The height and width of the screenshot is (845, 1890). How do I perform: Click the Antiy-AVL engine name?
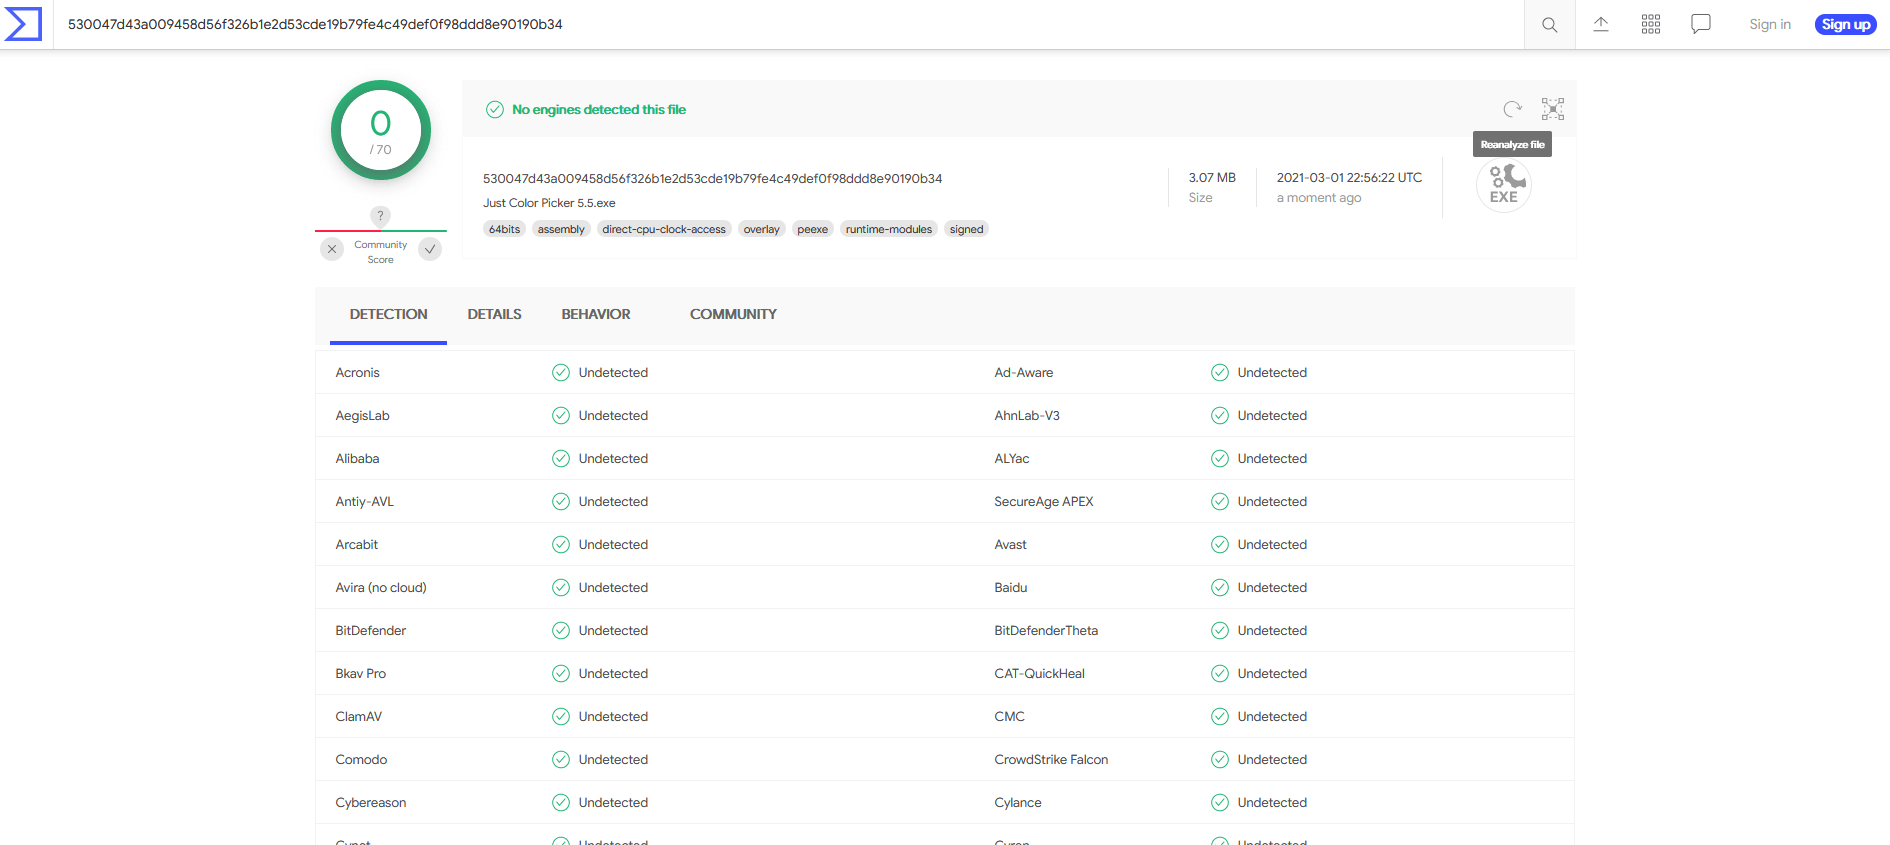[x=365, y=502]
